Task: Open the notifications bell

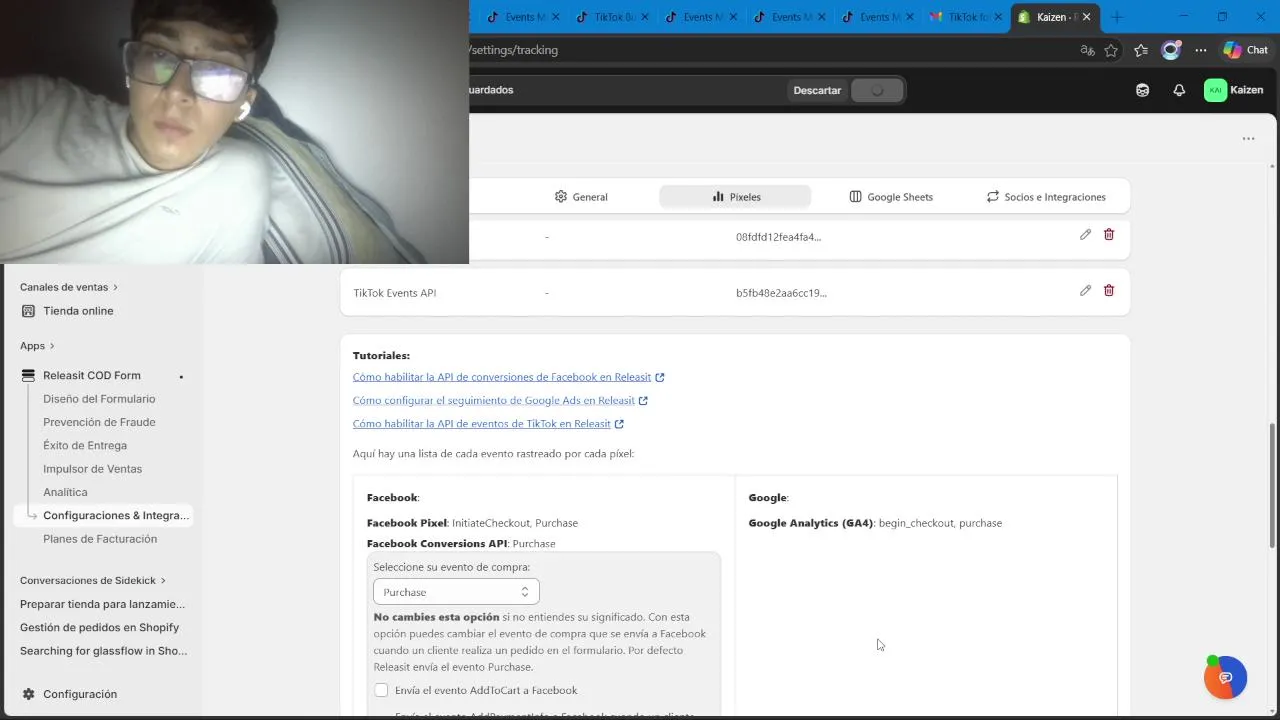Action: pyautogui.click(x=1179, y=90)
